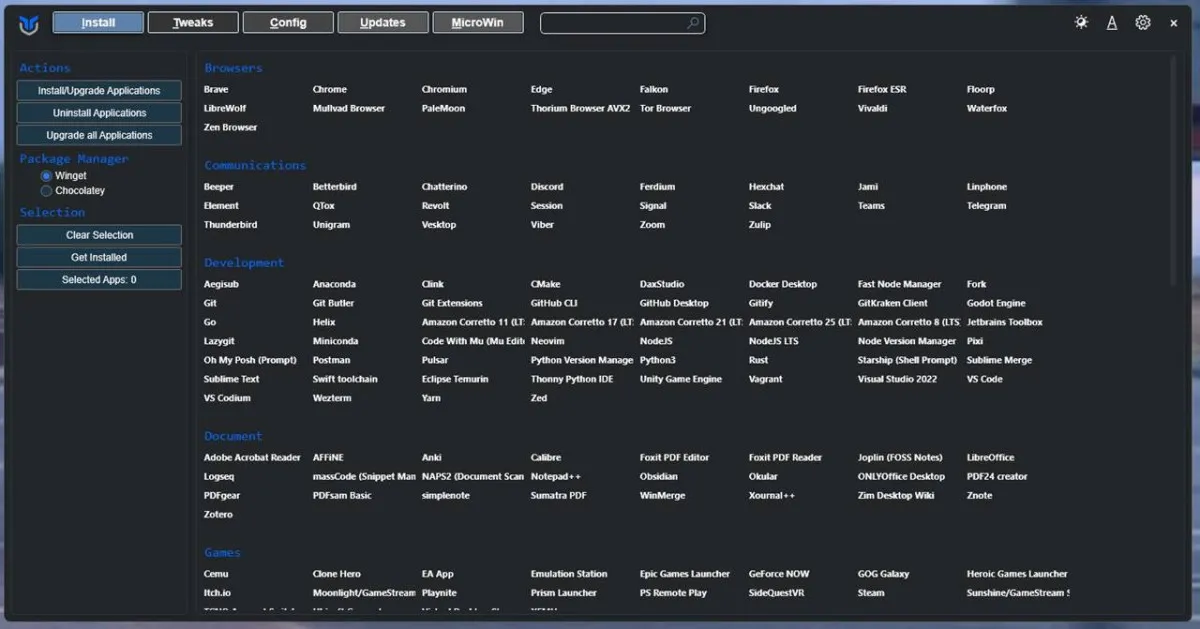Select GOG Galaxy entry
This screenshot has height=629, width=1200.
(x=883, y=574)
